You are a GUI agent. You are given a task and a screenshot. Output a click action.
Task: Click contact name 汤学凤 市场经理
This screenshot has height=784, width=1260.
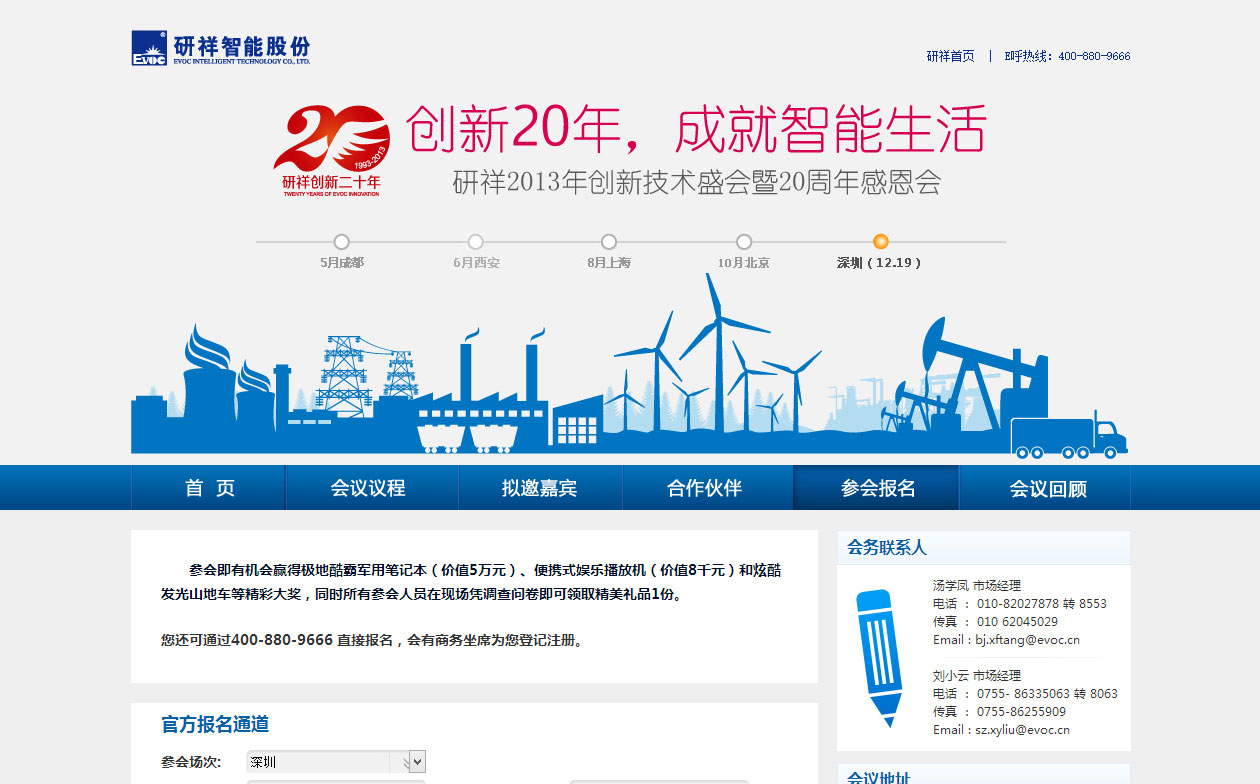coord(977,586)
